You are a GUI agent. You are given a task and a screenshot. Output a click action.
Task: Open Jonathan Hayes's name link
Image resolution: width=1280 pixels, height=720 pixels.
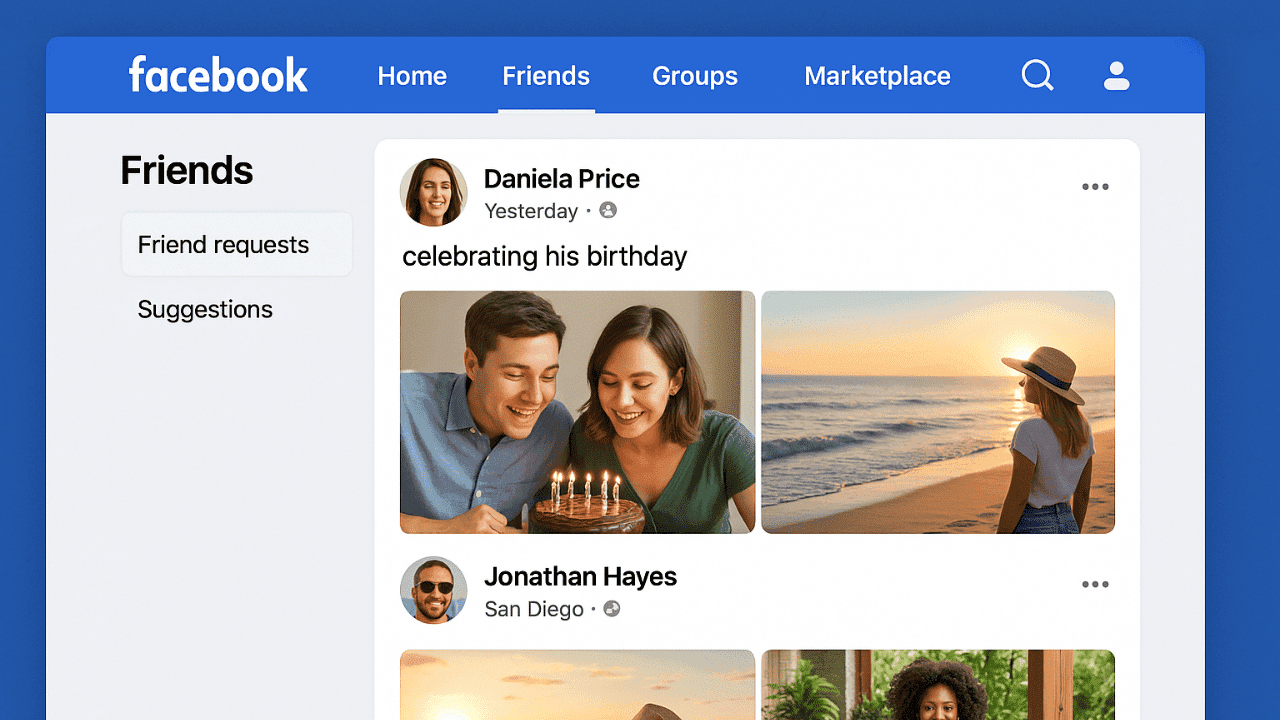pos(580,577)
